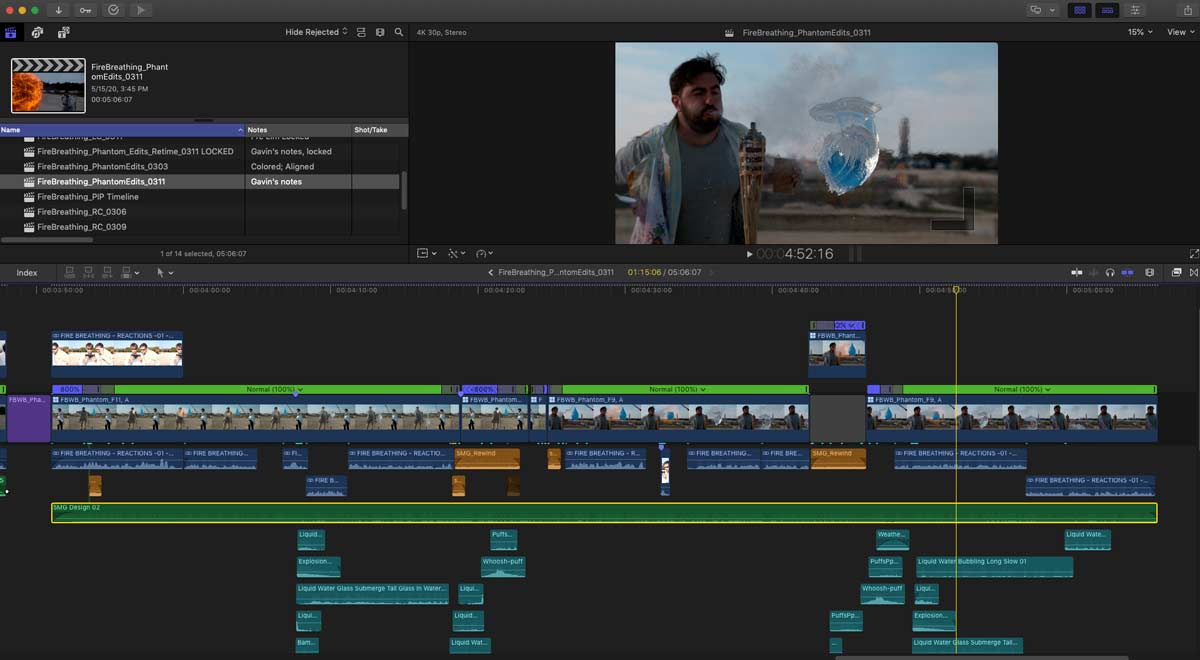Select the Liquid Water Bubbling Long Slow 01 clip

[x=995, y=567]
